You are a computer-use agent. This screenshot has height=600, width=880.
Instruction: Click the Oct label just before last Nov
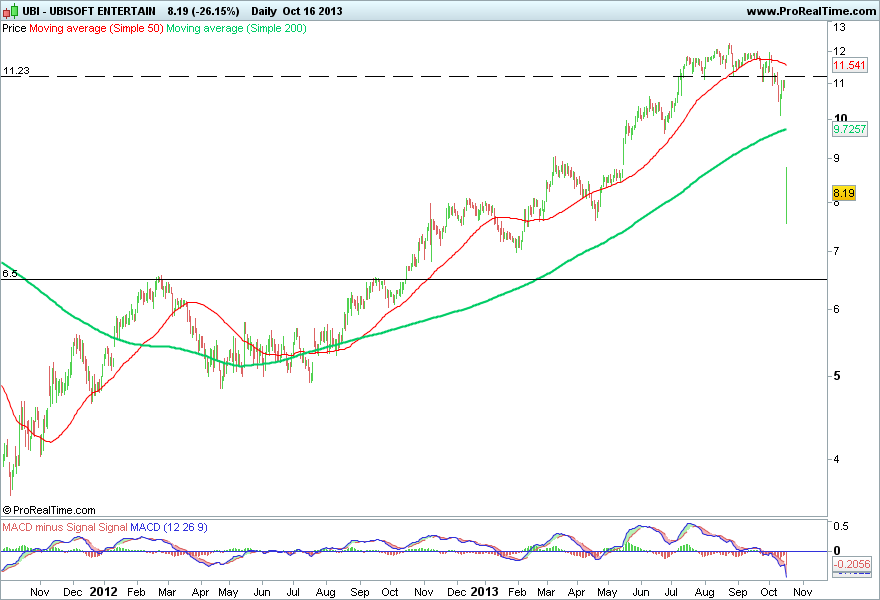click(769, 592)
